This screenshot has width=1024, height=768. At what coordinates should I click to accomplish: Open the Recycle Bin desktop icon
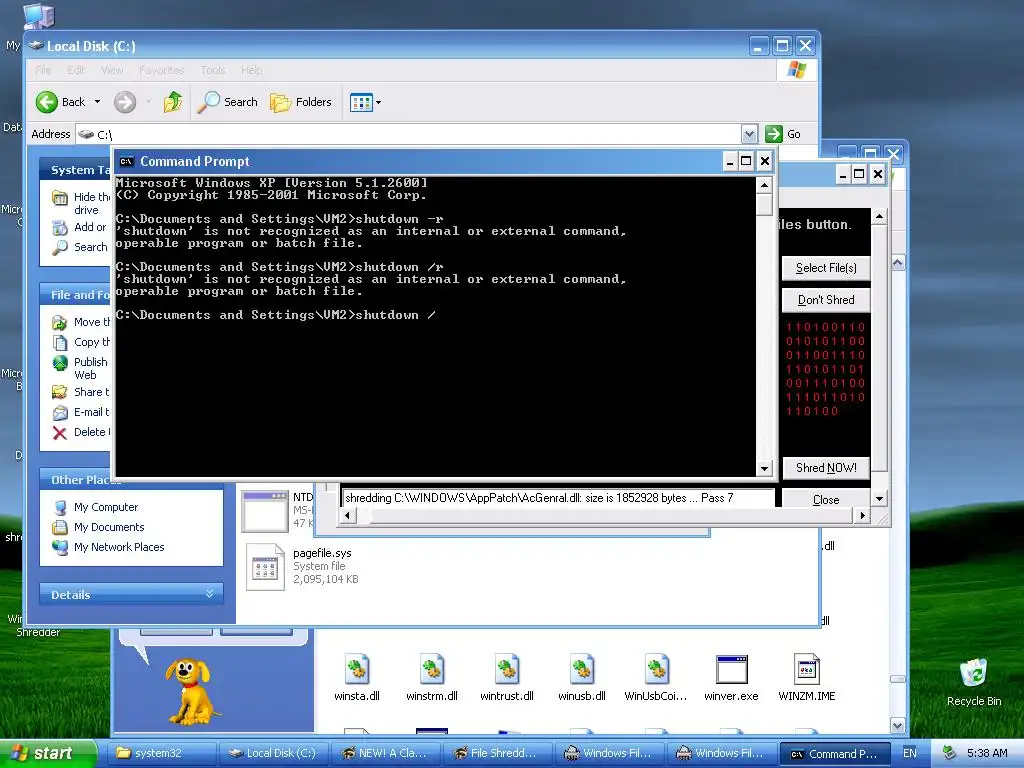[x=974, y=682]
